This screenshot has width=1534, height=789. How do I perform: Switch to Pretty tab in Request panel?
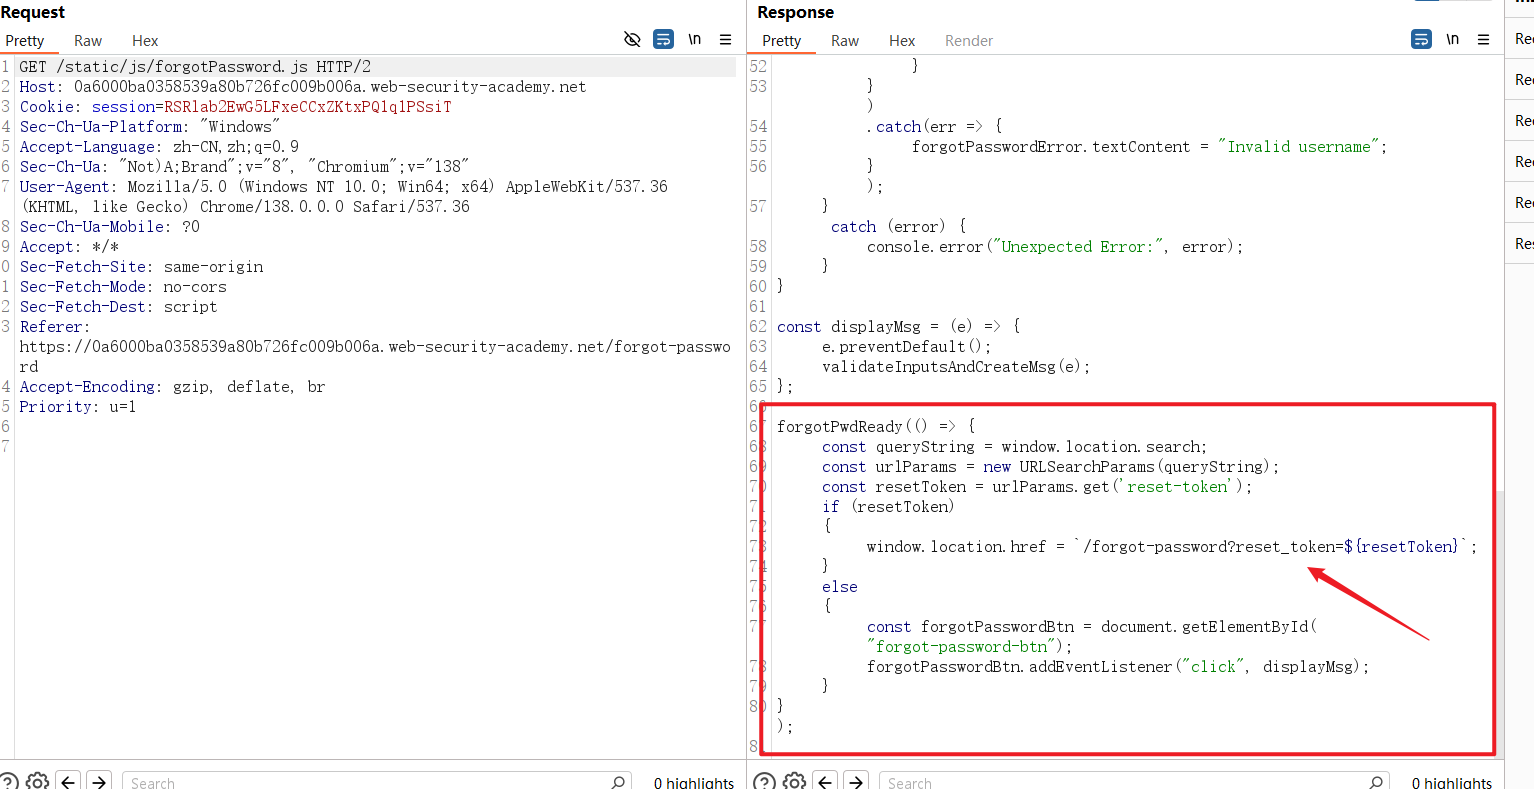(x=24, y=41)
